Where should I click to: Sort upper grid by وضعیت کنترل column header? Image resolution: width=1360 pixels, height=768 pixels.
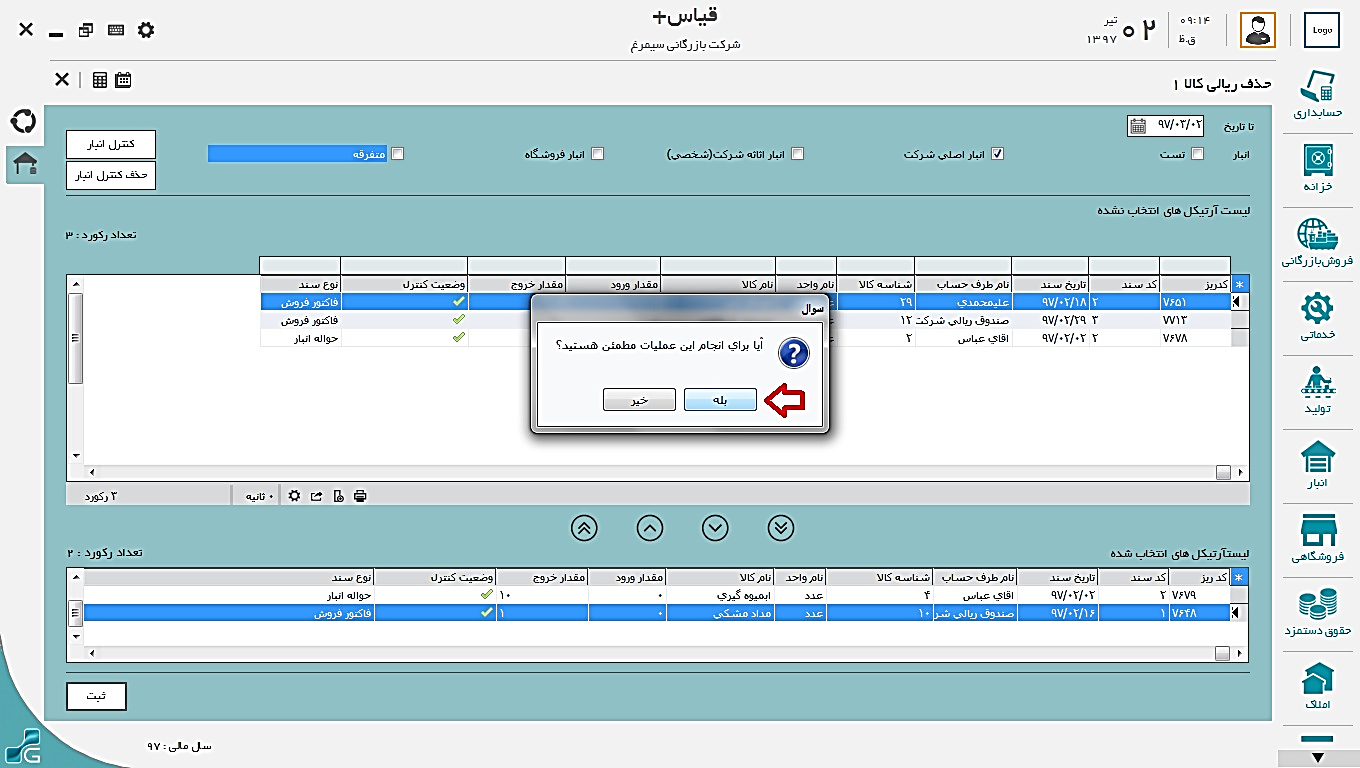coord(404,284)
